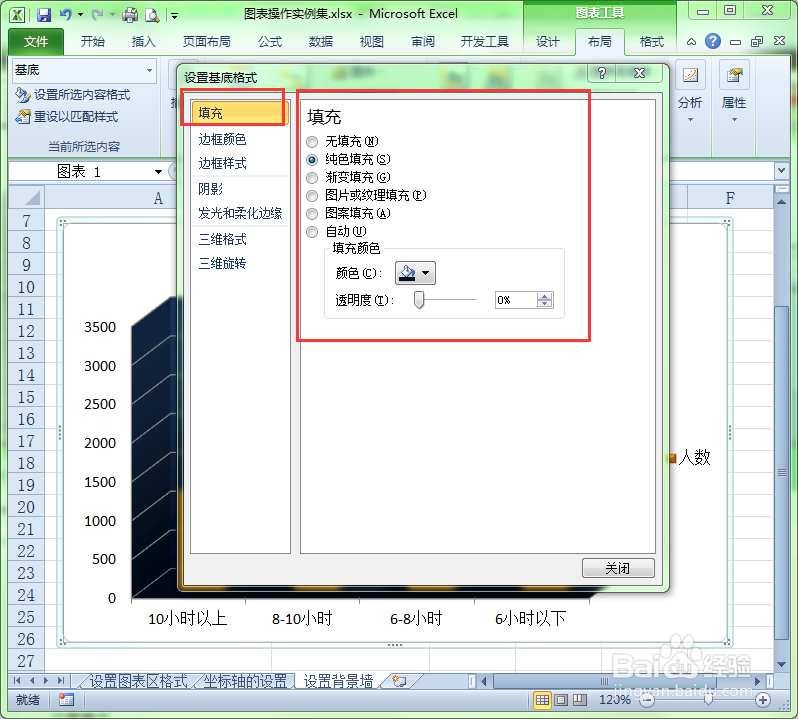This screenshot has height=719, width=798.
Task: Open the Name Box dropdown arrow
Action: 158,172
